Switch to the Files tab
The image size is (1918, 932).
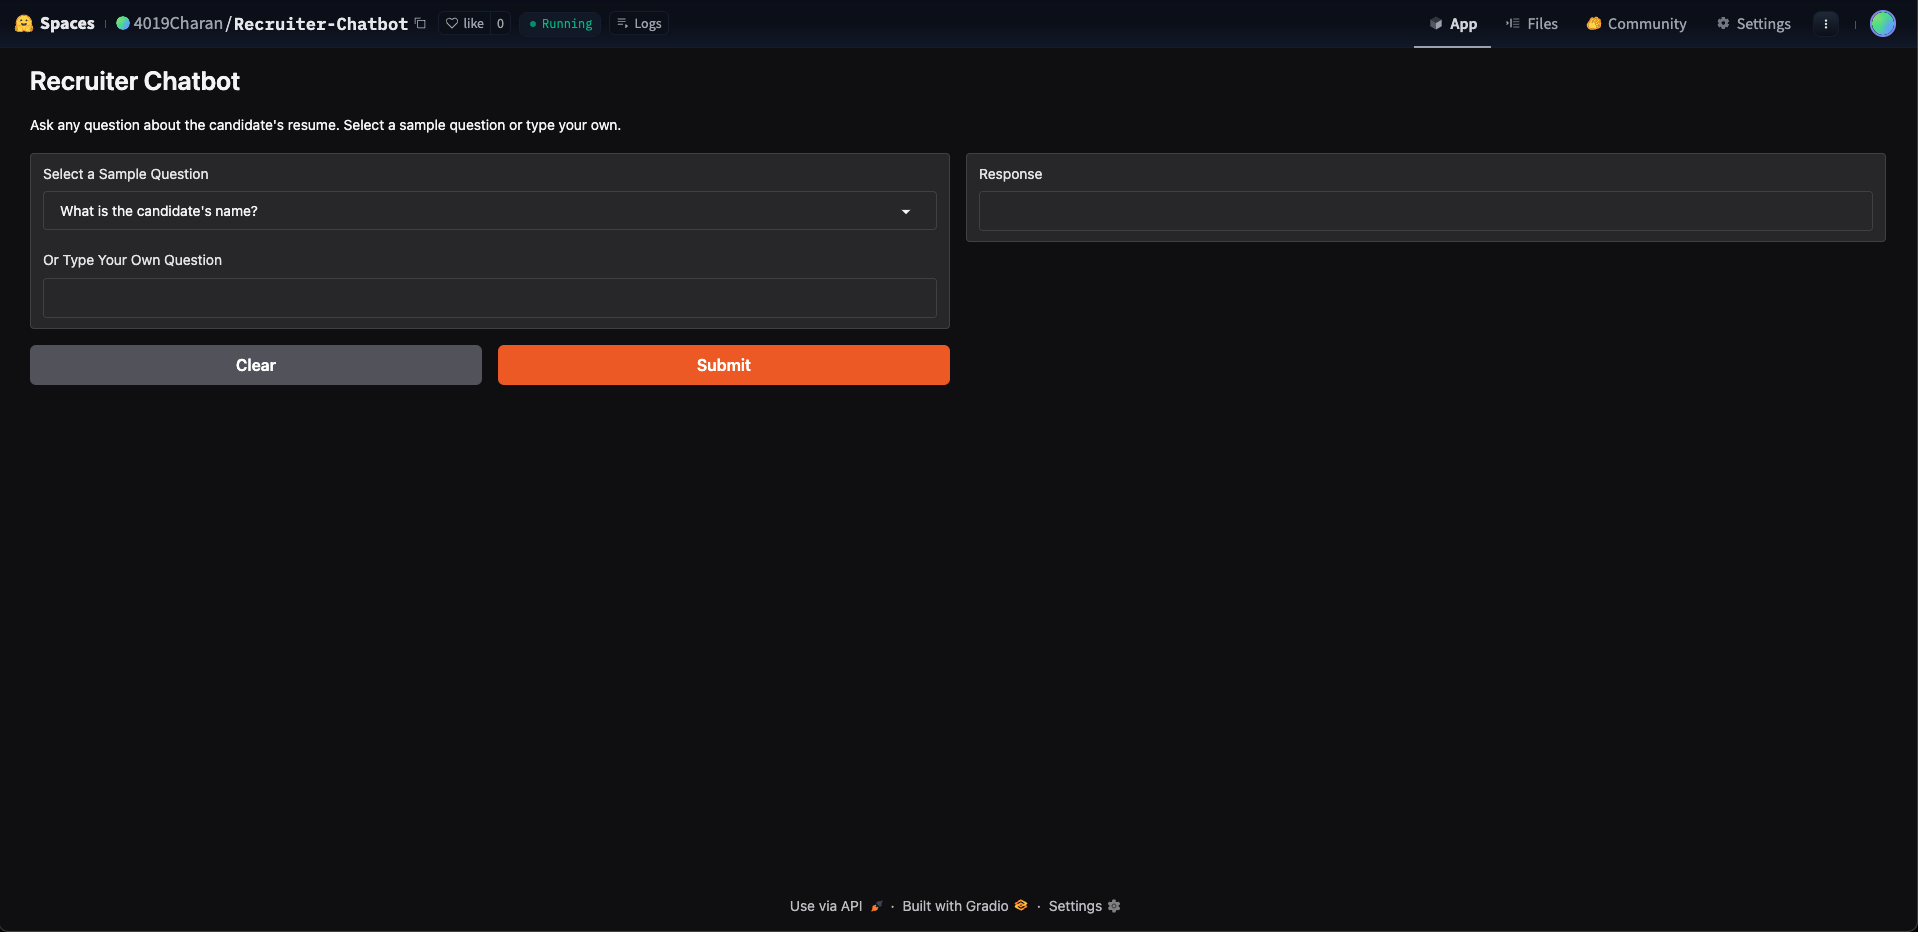point(1532,23)
